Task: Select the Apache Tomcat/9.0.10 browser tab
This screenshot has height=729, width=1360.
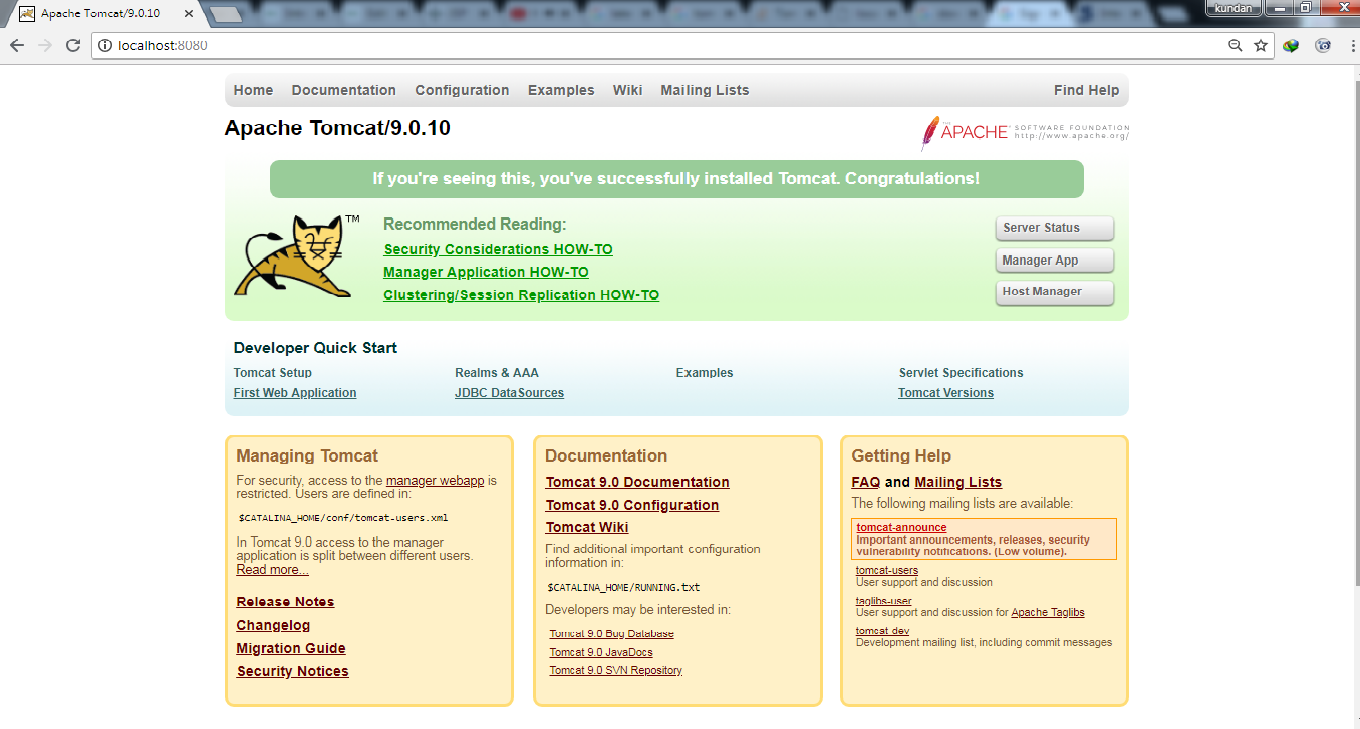Action: point(104,14)
